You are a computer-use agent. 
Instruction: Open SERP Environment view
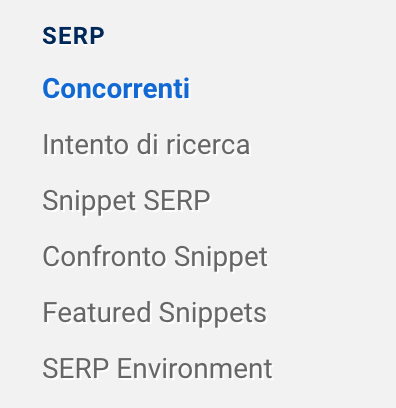(157, 368)
